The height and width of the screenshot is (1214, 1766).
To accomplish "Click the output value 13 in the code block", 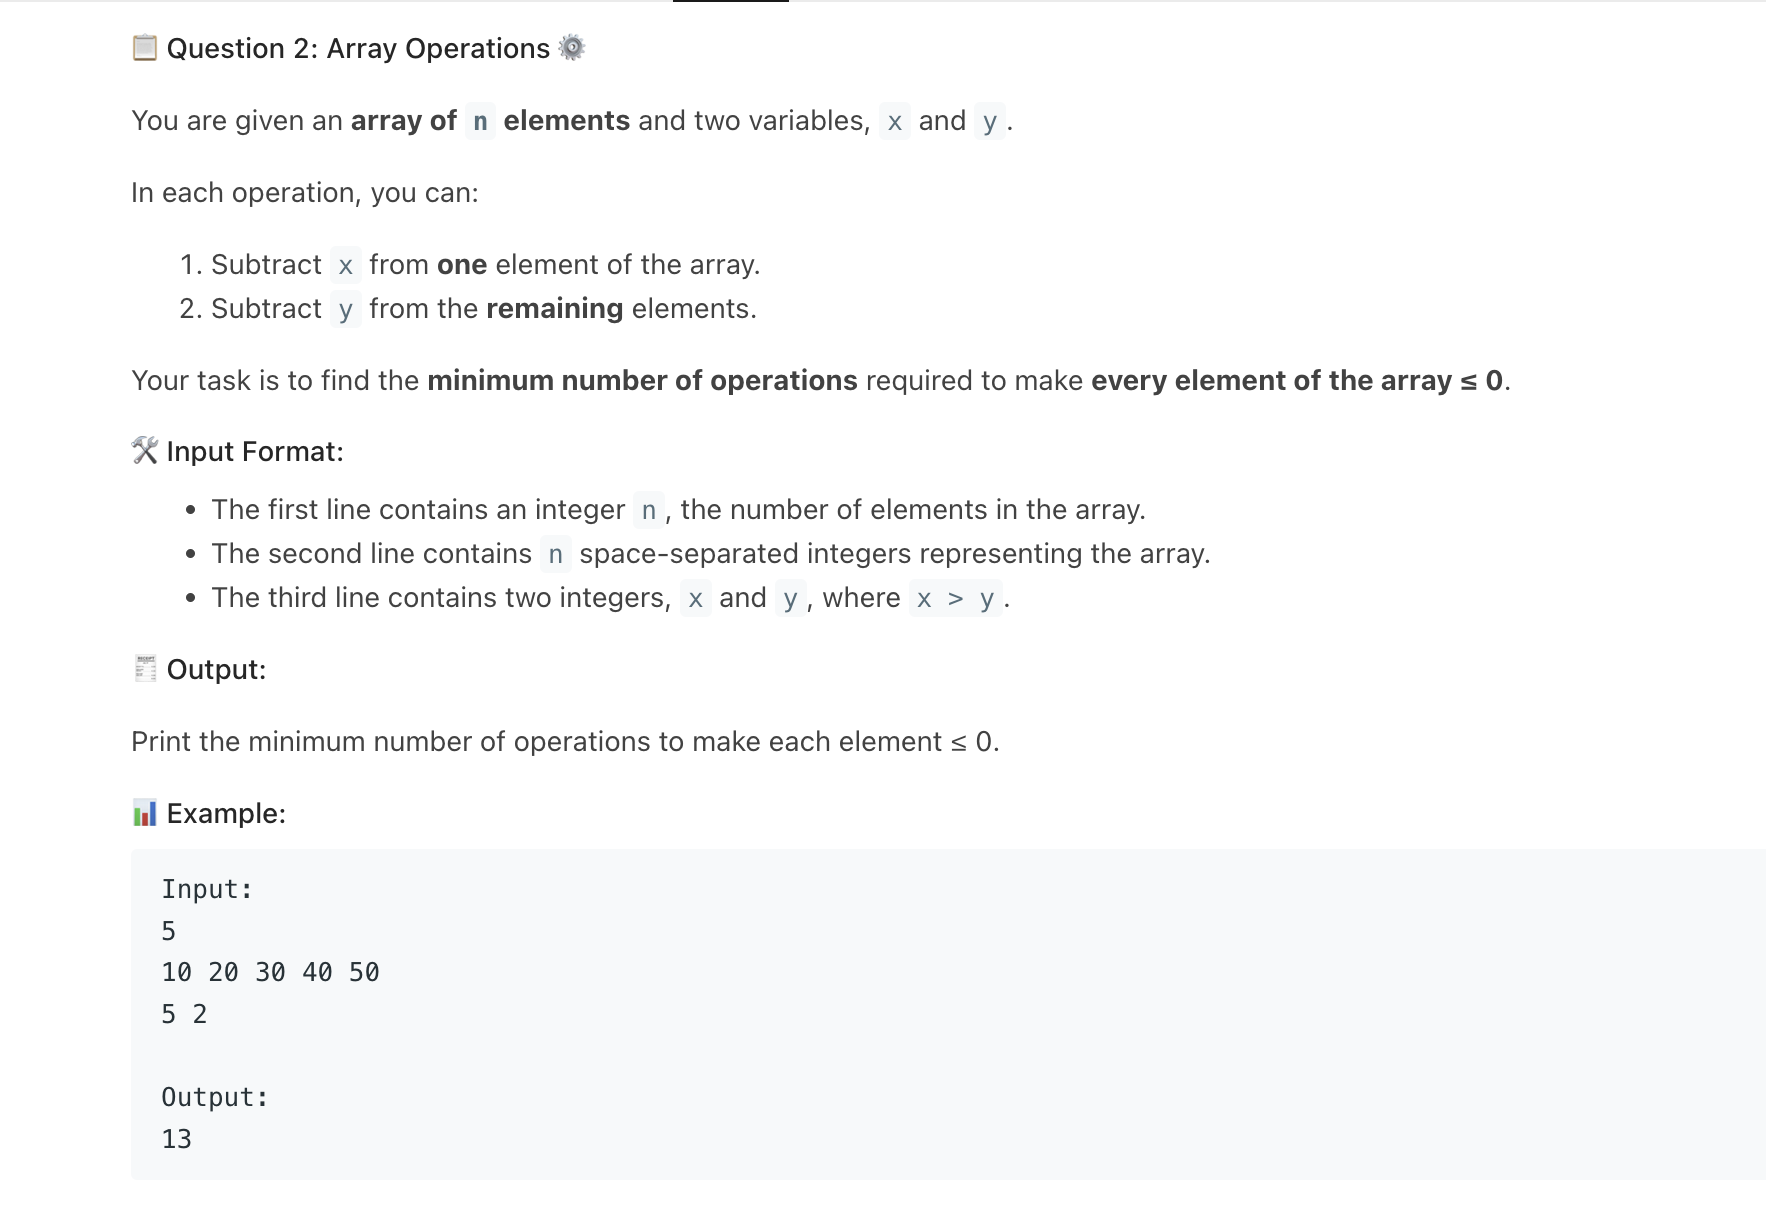I will coord(176,1139).
